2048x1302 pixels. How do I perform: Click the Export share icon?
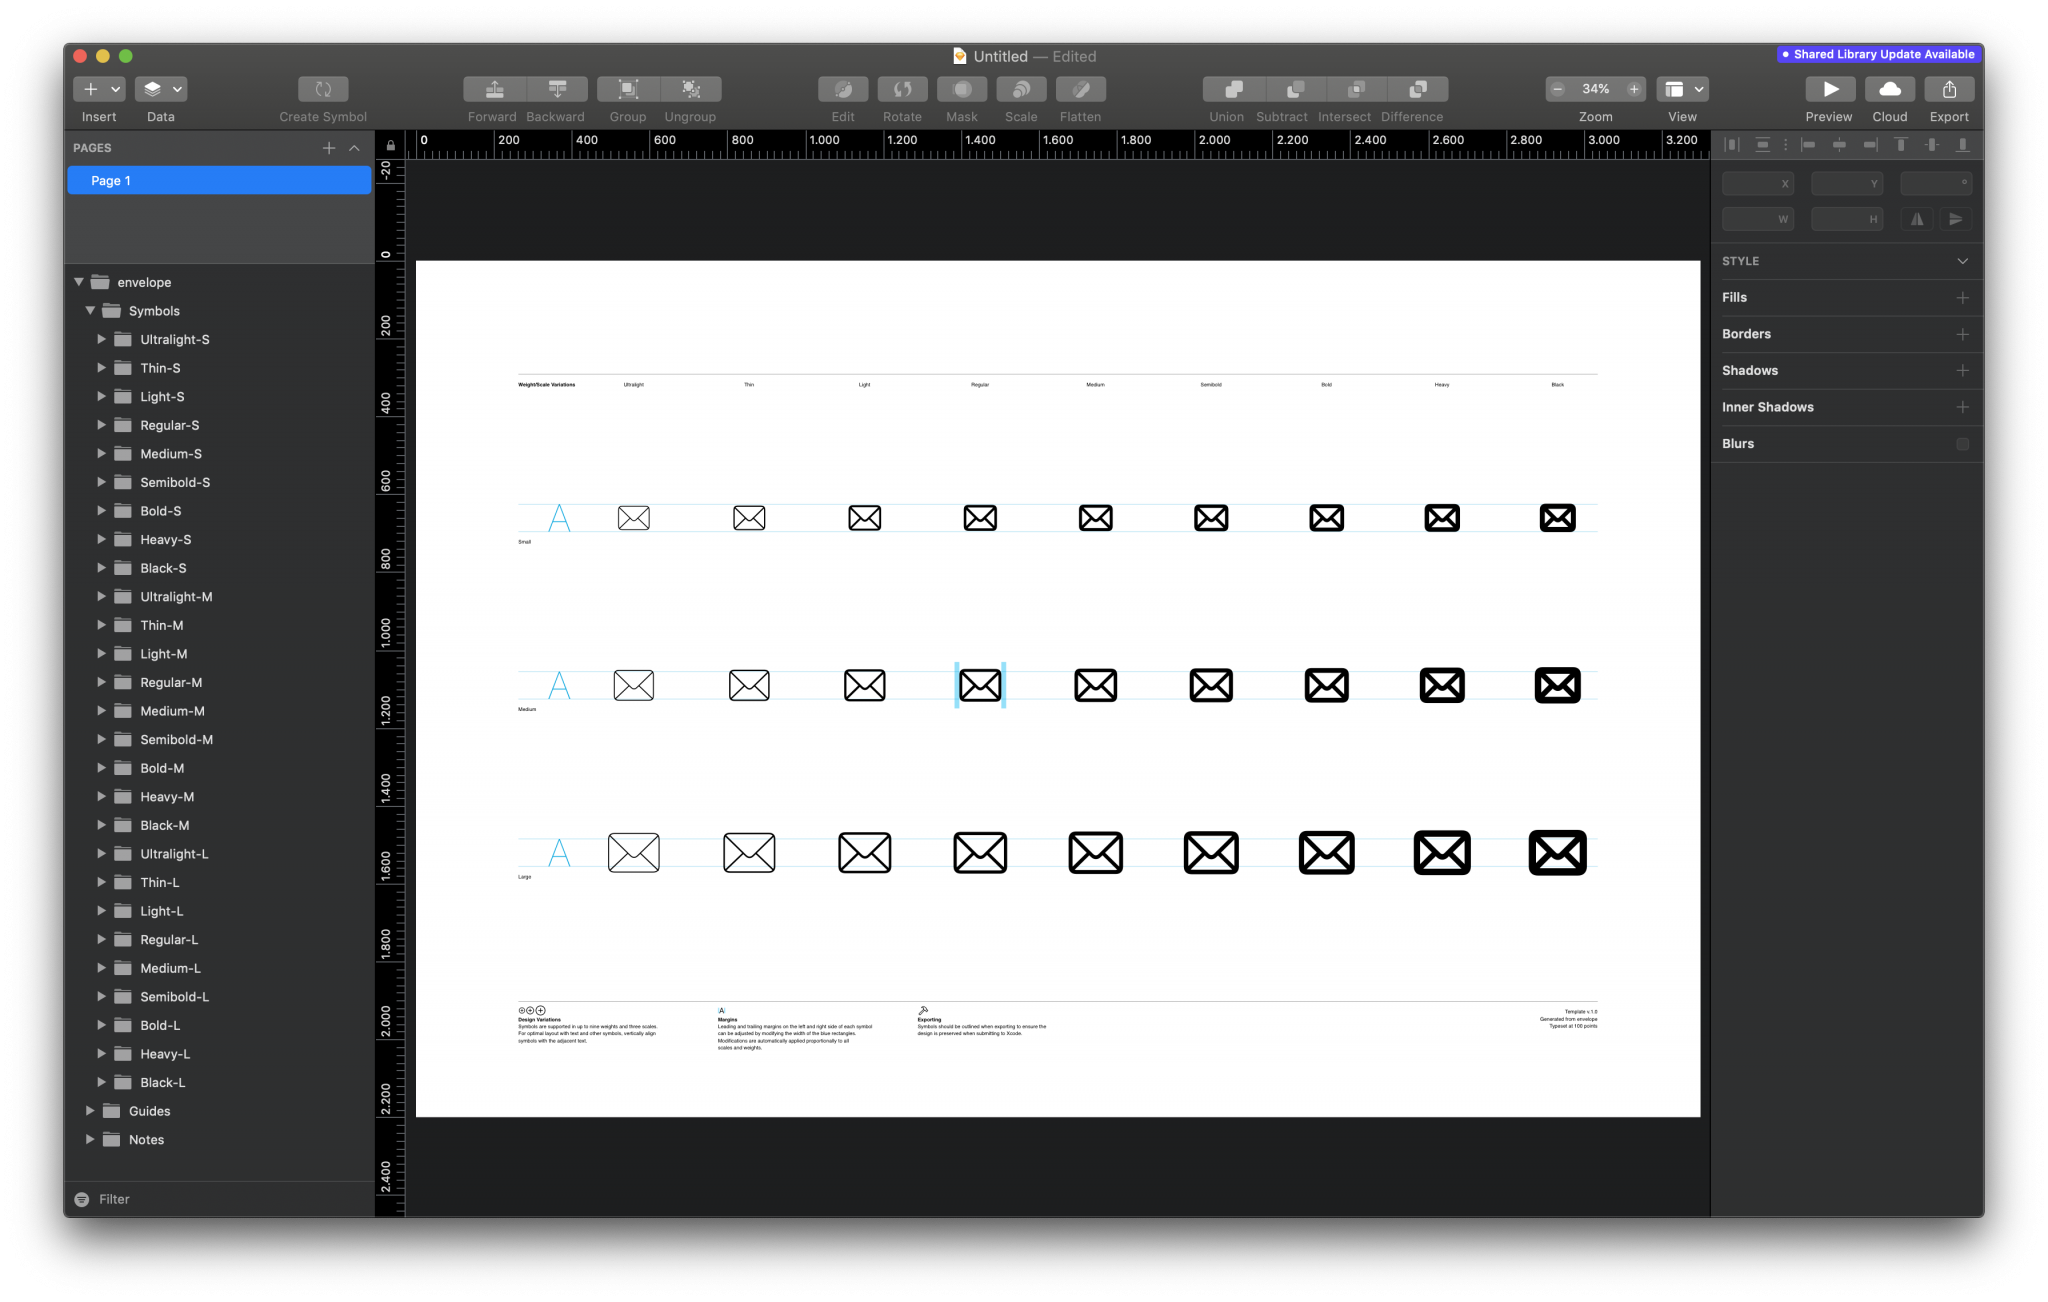click(x=1949, y=89)
